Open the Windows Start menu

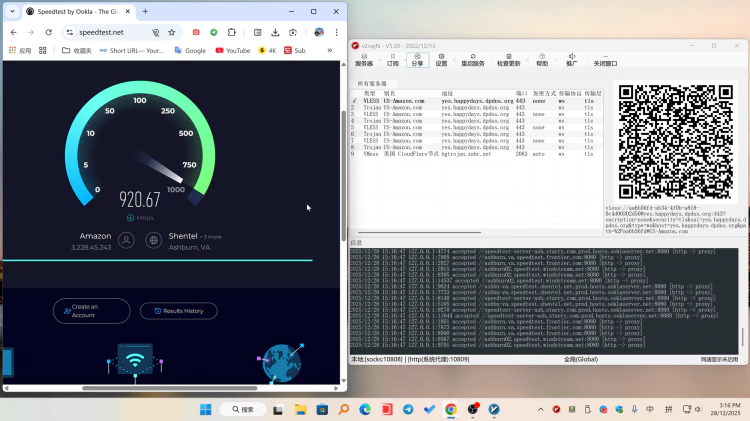tap(206, 410)
